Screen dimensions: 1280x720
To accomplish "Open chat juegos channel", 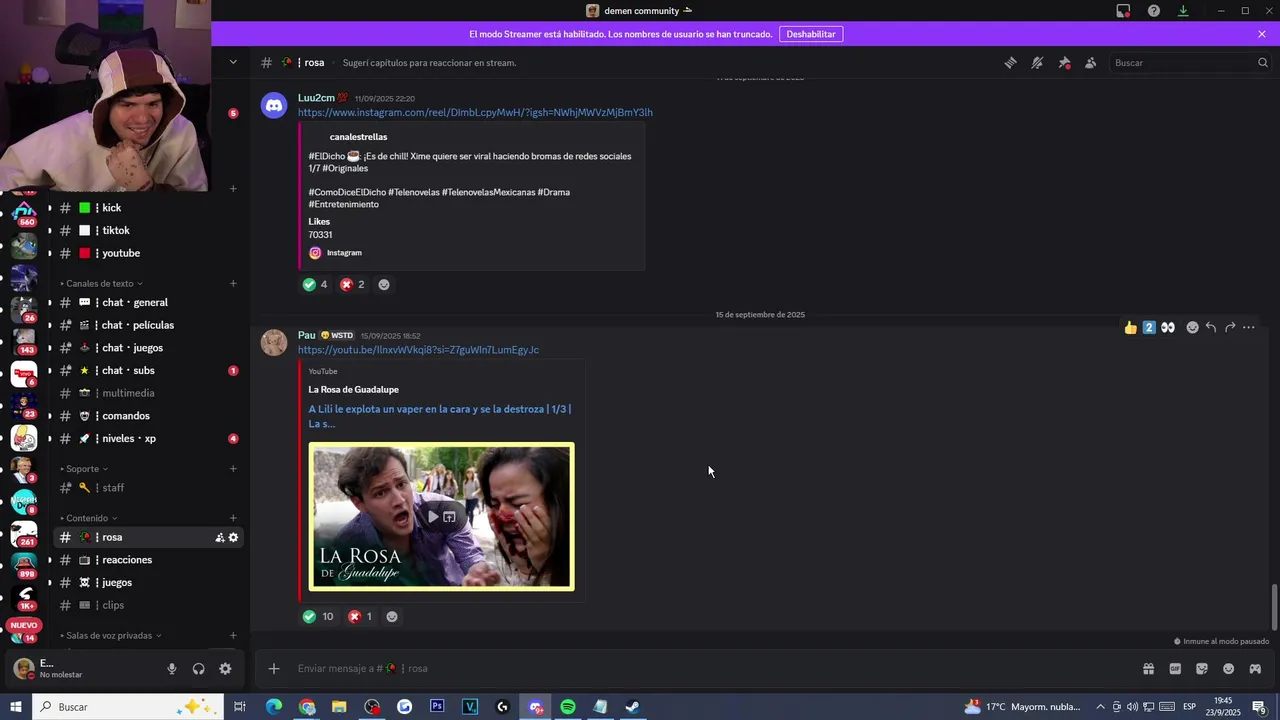I will [147, 348].
